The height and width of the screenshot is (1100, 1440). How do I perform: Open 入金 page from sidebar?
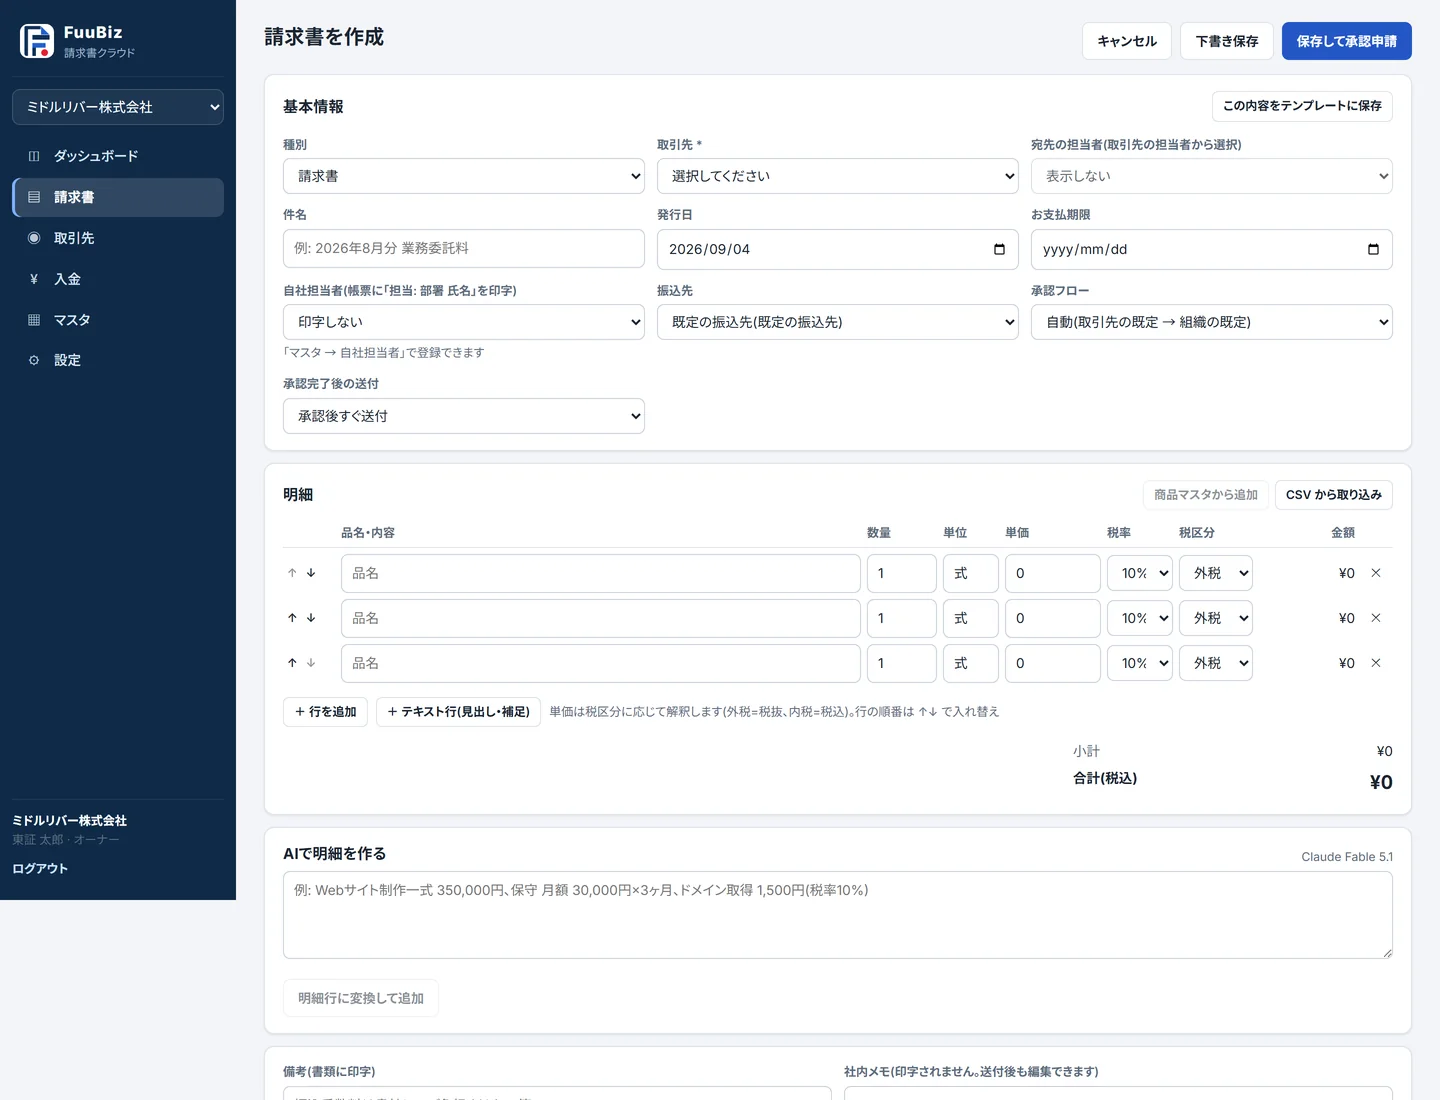click(118, 279)
